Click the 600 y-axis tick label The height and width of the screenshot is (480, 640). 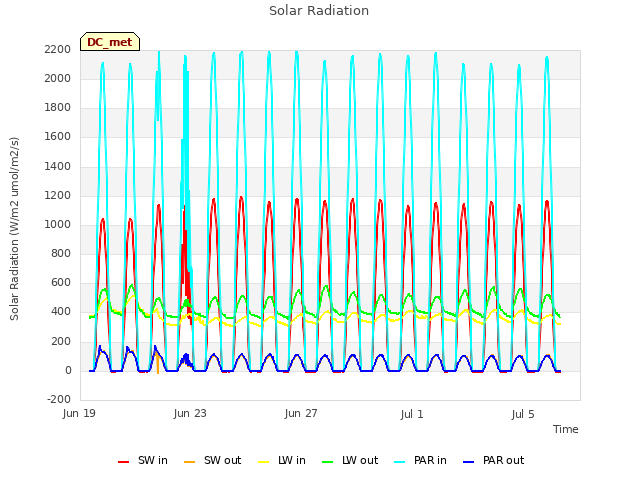[61, 283]
